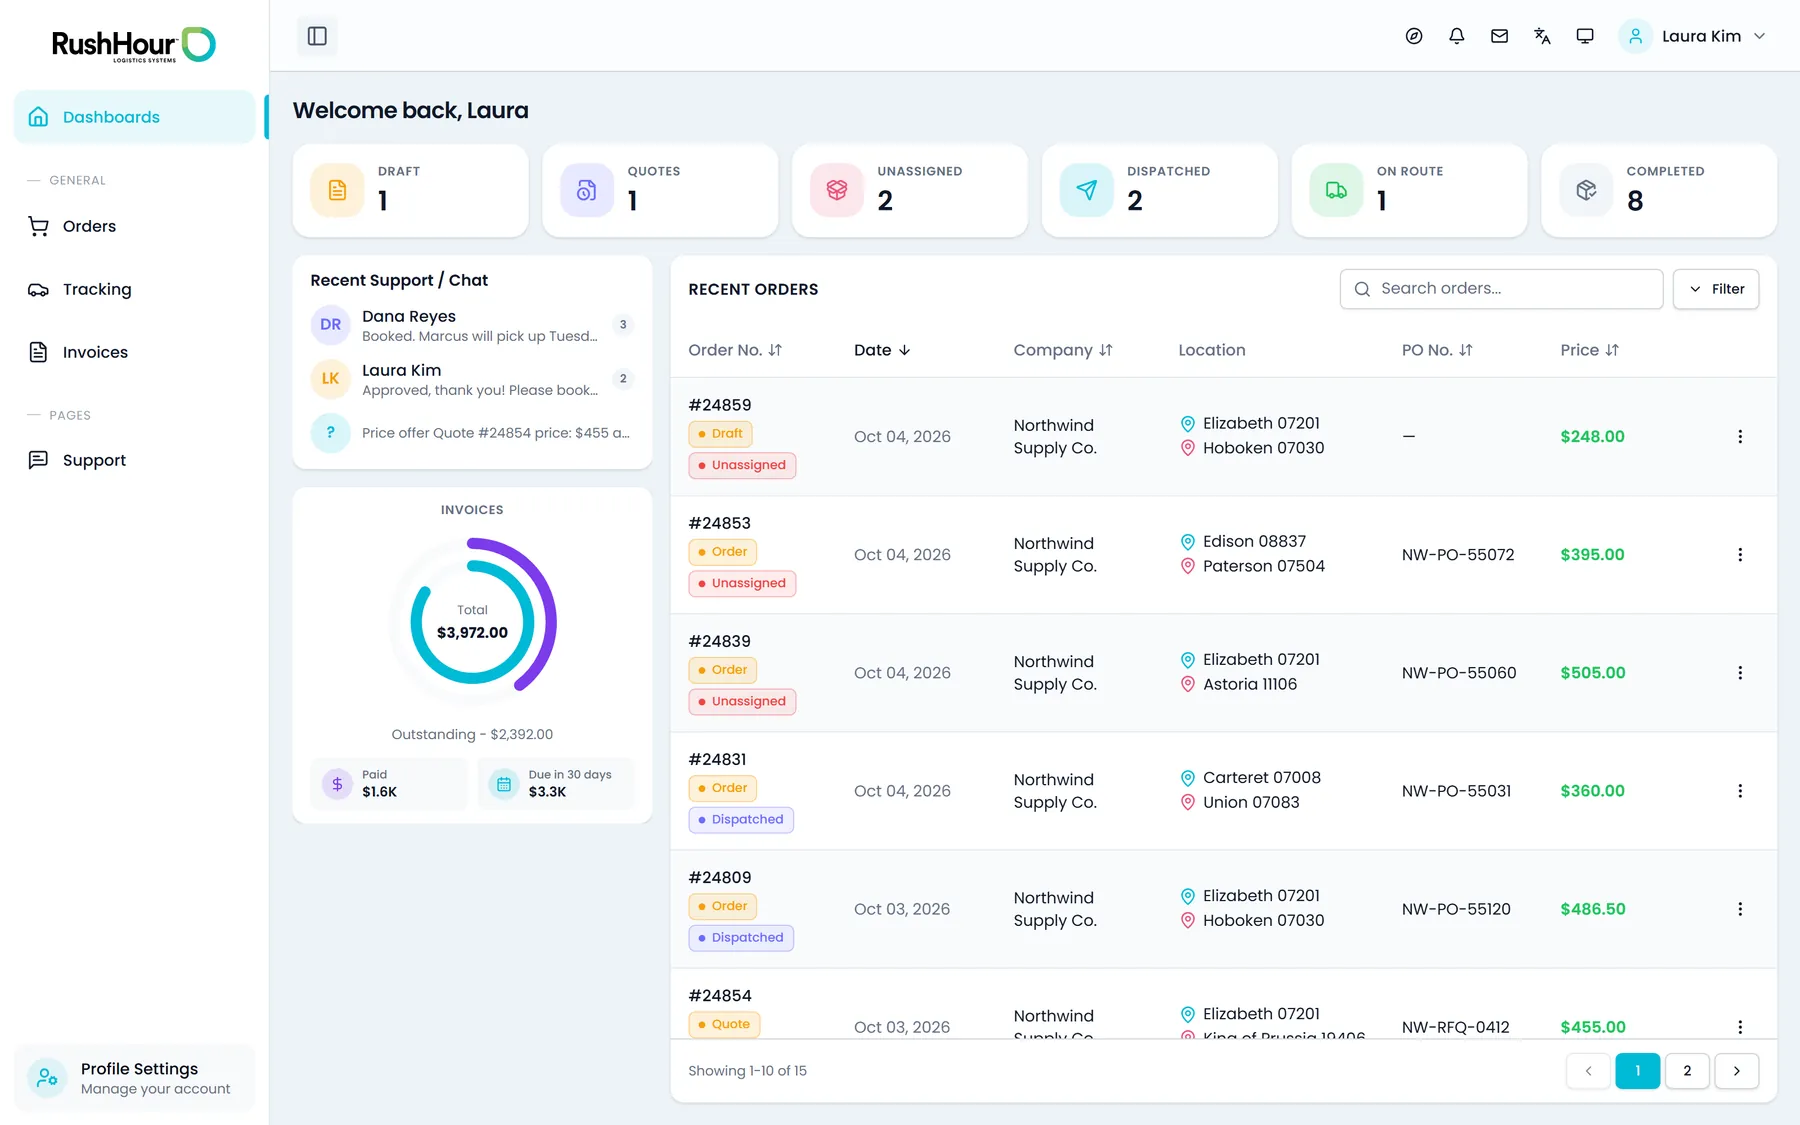Open actions menu for order #24859

click(x=1740, y=437)
